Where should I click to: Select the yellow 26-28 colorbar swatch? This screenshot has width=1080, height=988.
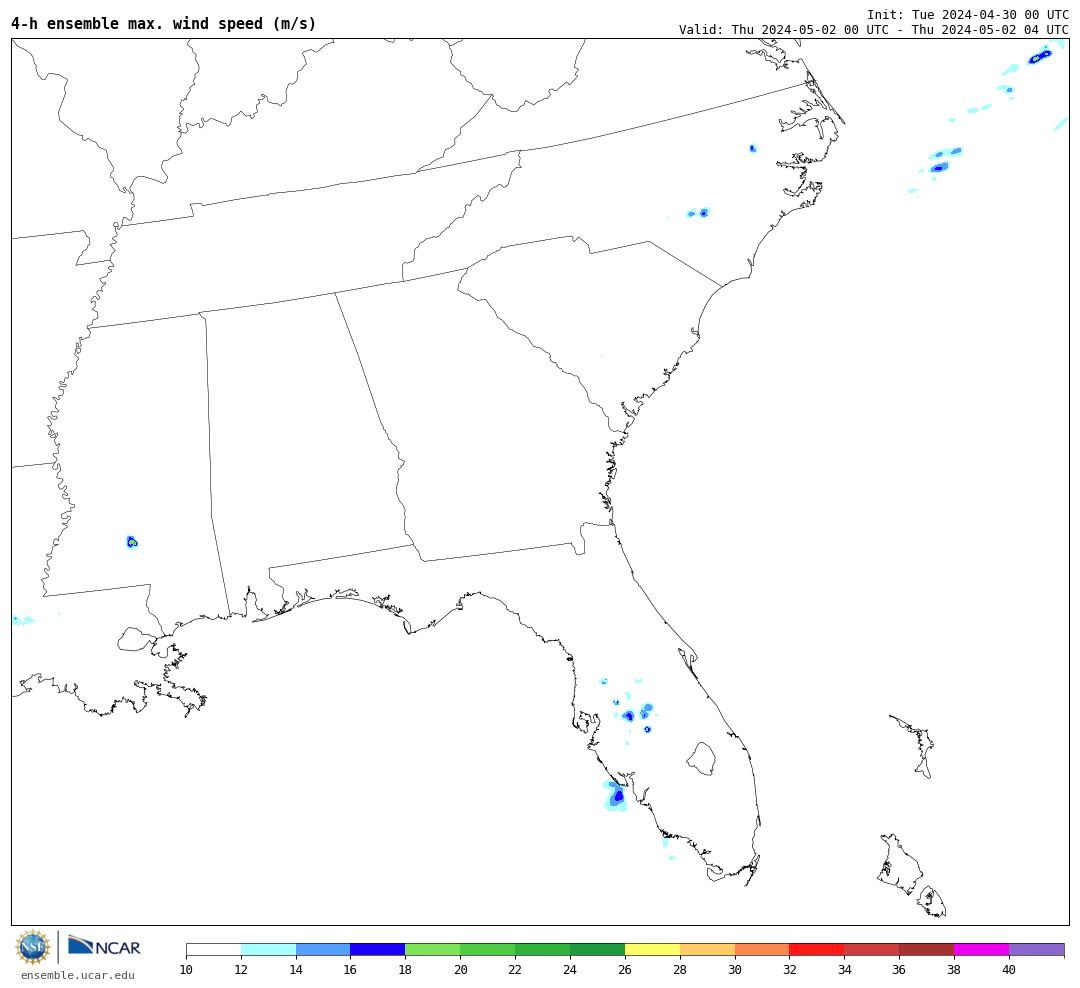coord(652,950)
